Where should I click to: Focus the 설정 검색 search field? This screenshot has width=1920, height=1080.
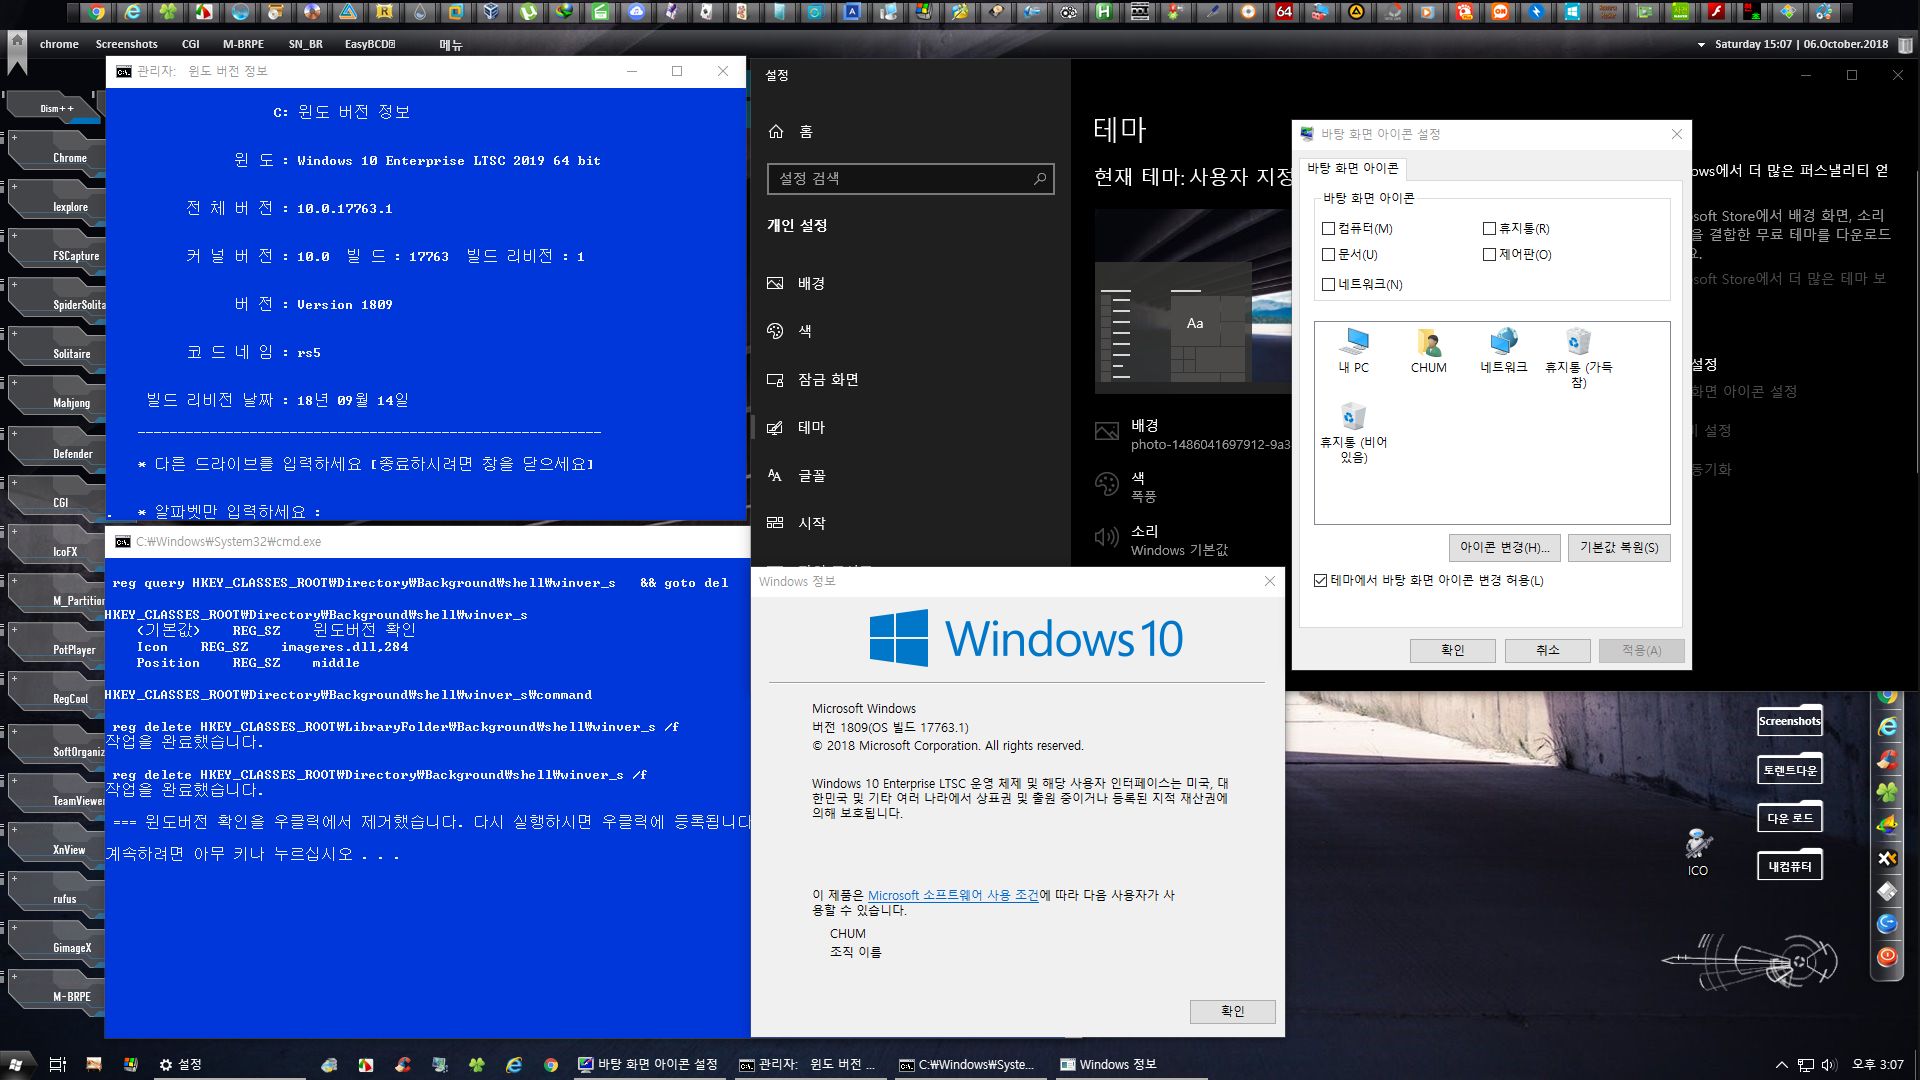point(910,179)
